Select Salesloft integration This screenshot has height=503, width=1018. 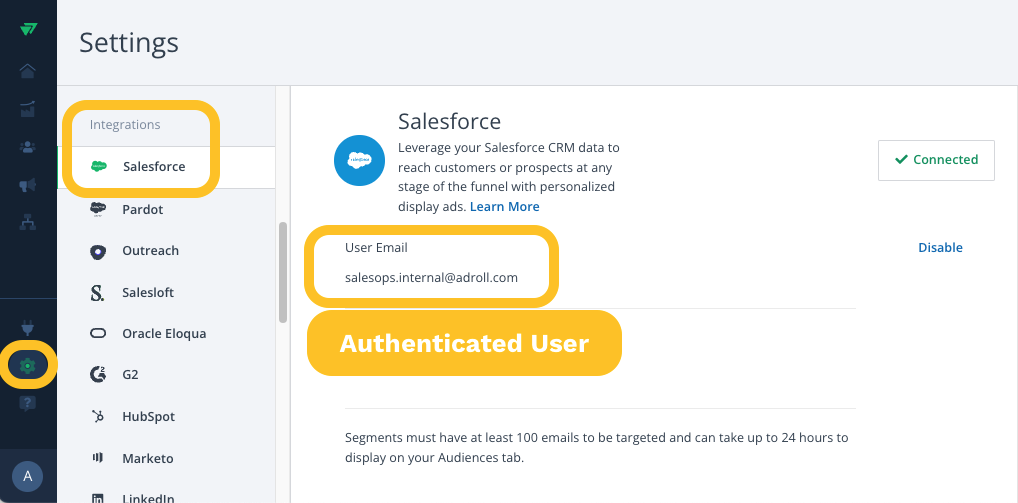[x=166, y=292]
